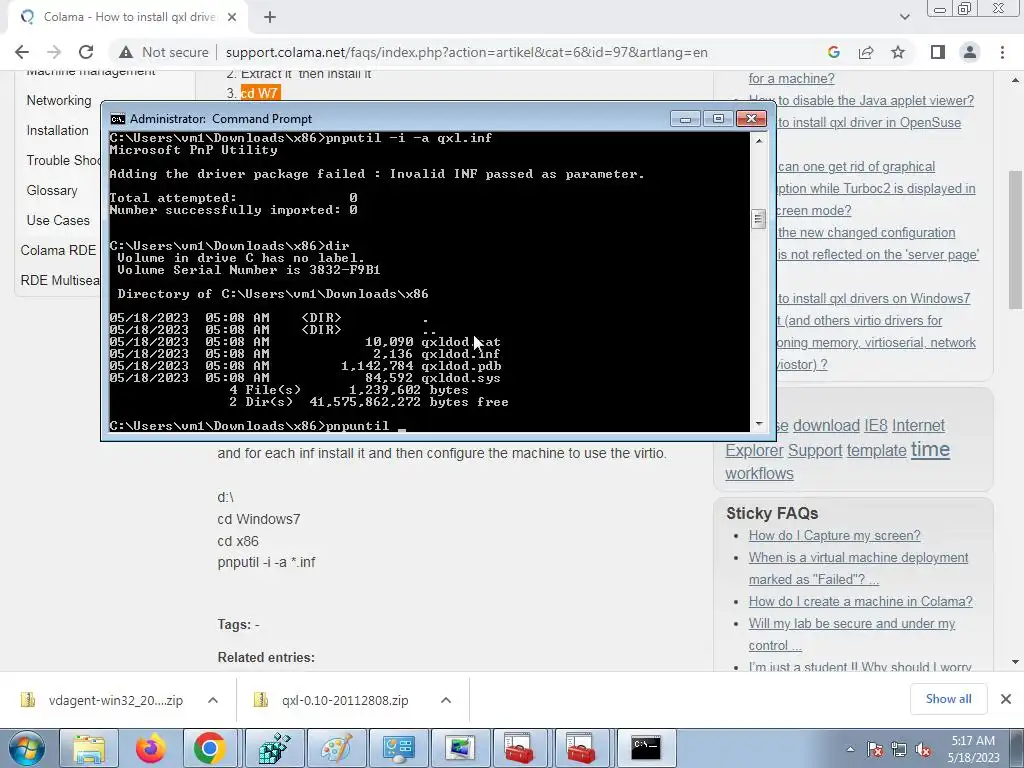This screenshot has width=1024, height=768.
Task: Open How do I Capture my screen FAQ
Action: [835, 536]
